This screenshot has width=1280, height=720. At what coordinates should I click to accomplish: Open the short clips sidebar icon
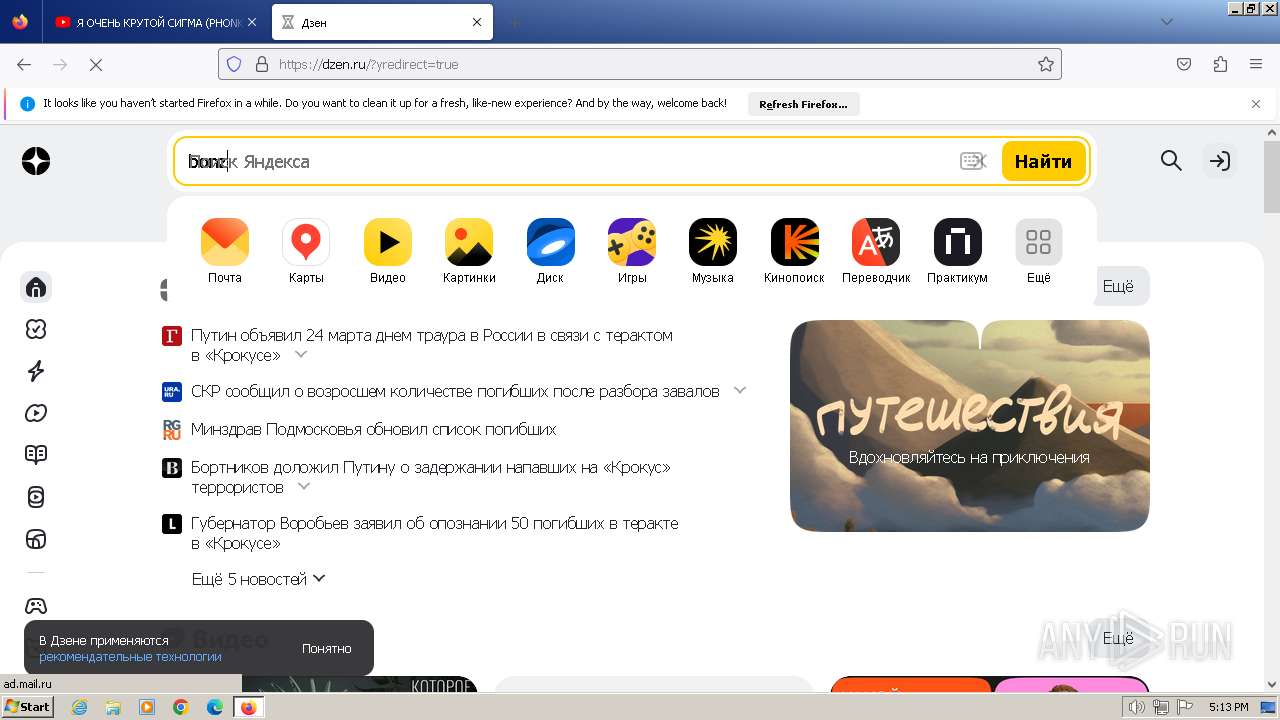[36, 497]
